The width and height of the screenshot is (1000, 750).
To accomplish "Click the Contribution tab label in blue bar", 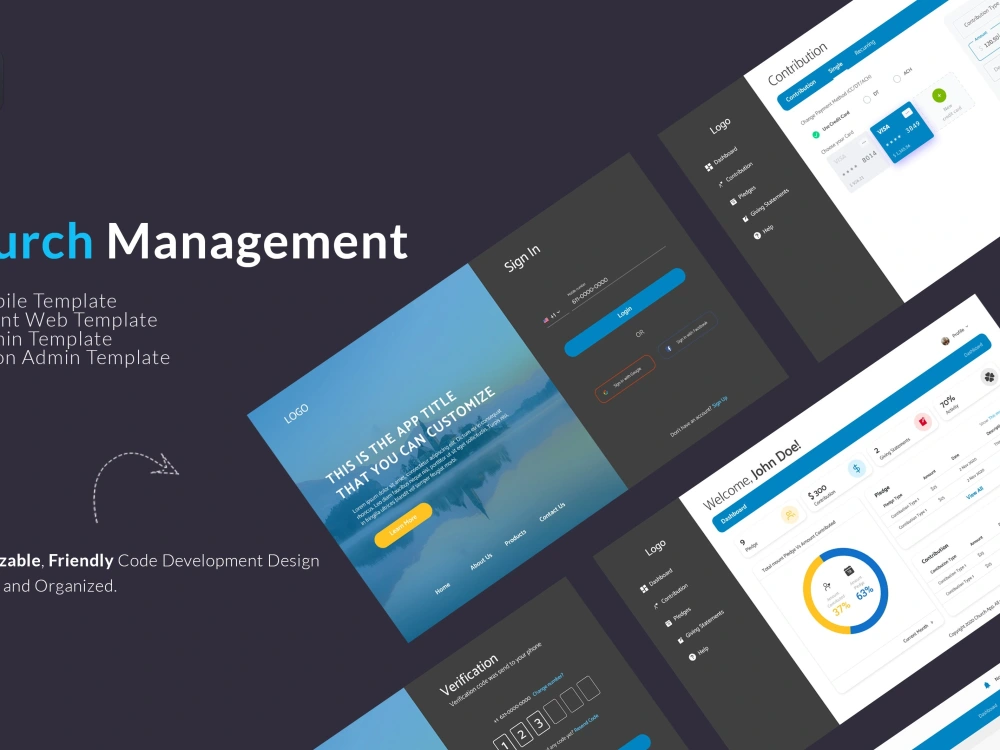I will coord(800,91).
